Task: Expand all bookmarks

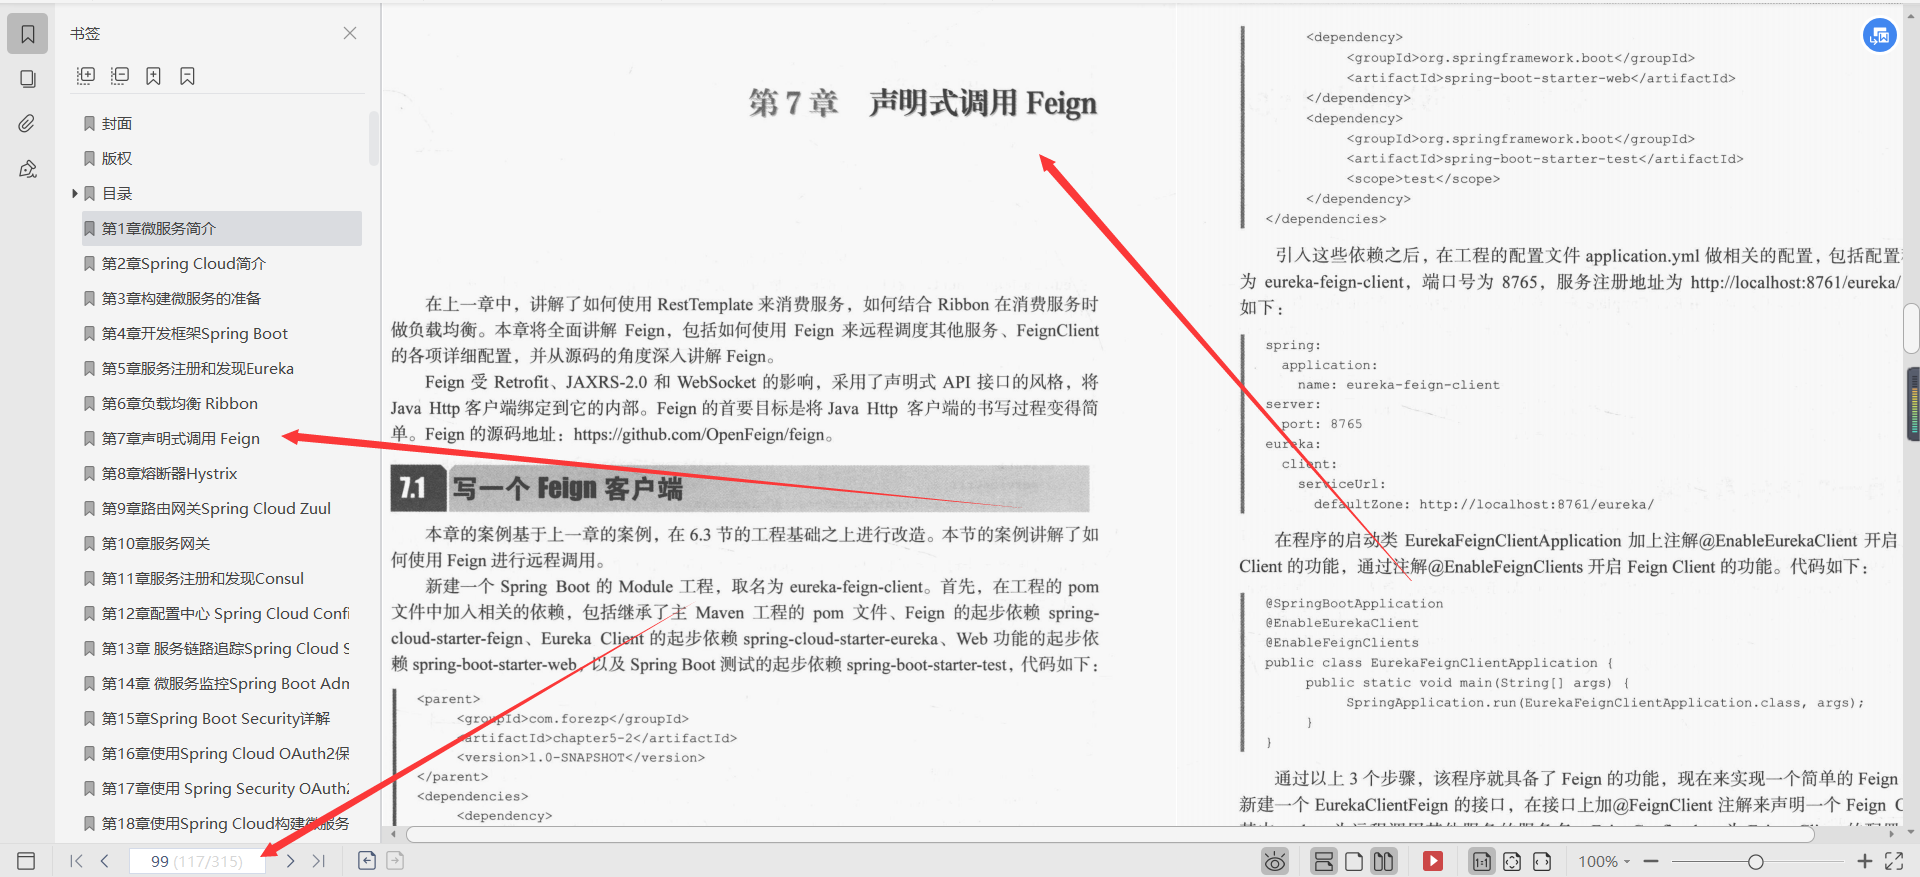Action: click(86, 76)
